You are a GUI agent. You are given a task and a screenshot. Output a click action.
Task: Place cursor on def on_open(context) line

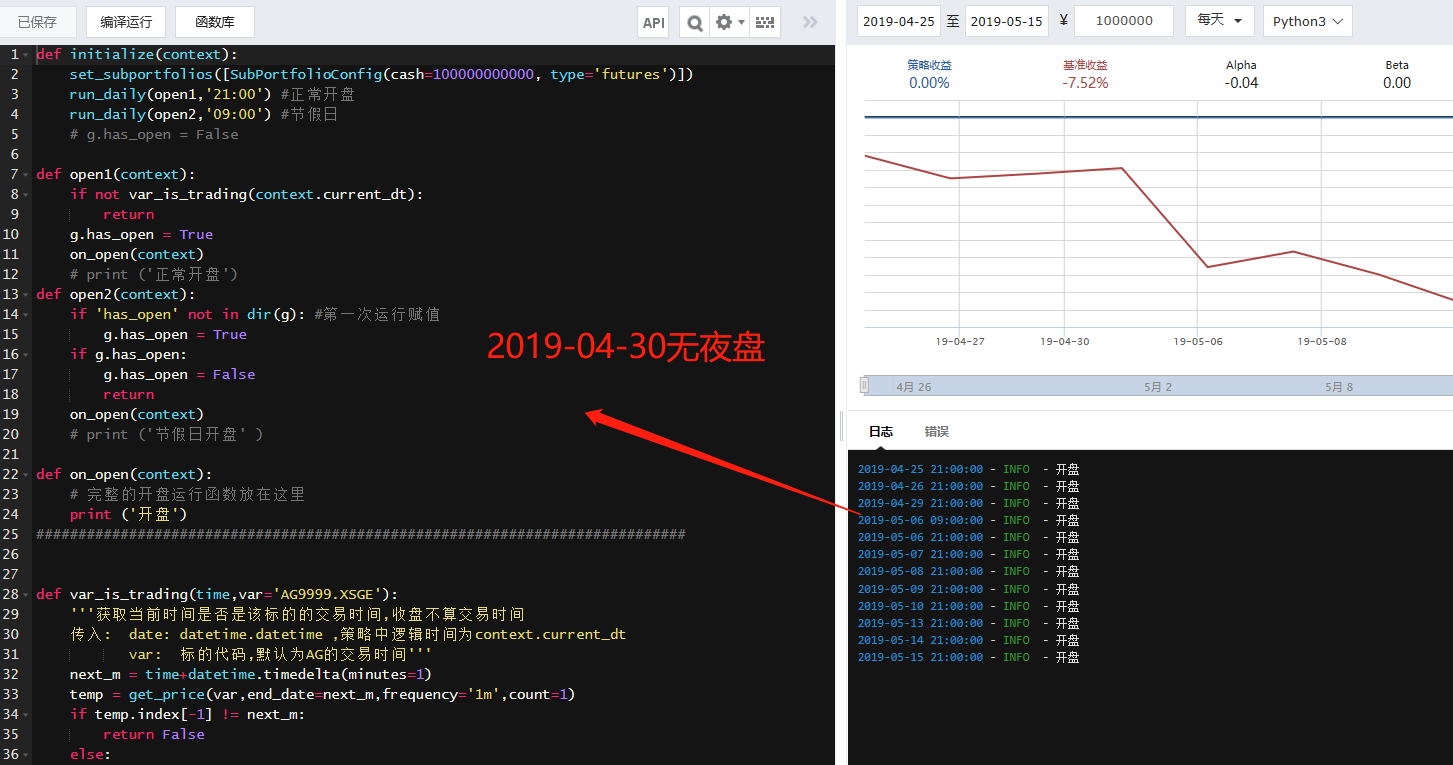click(124, 474)
